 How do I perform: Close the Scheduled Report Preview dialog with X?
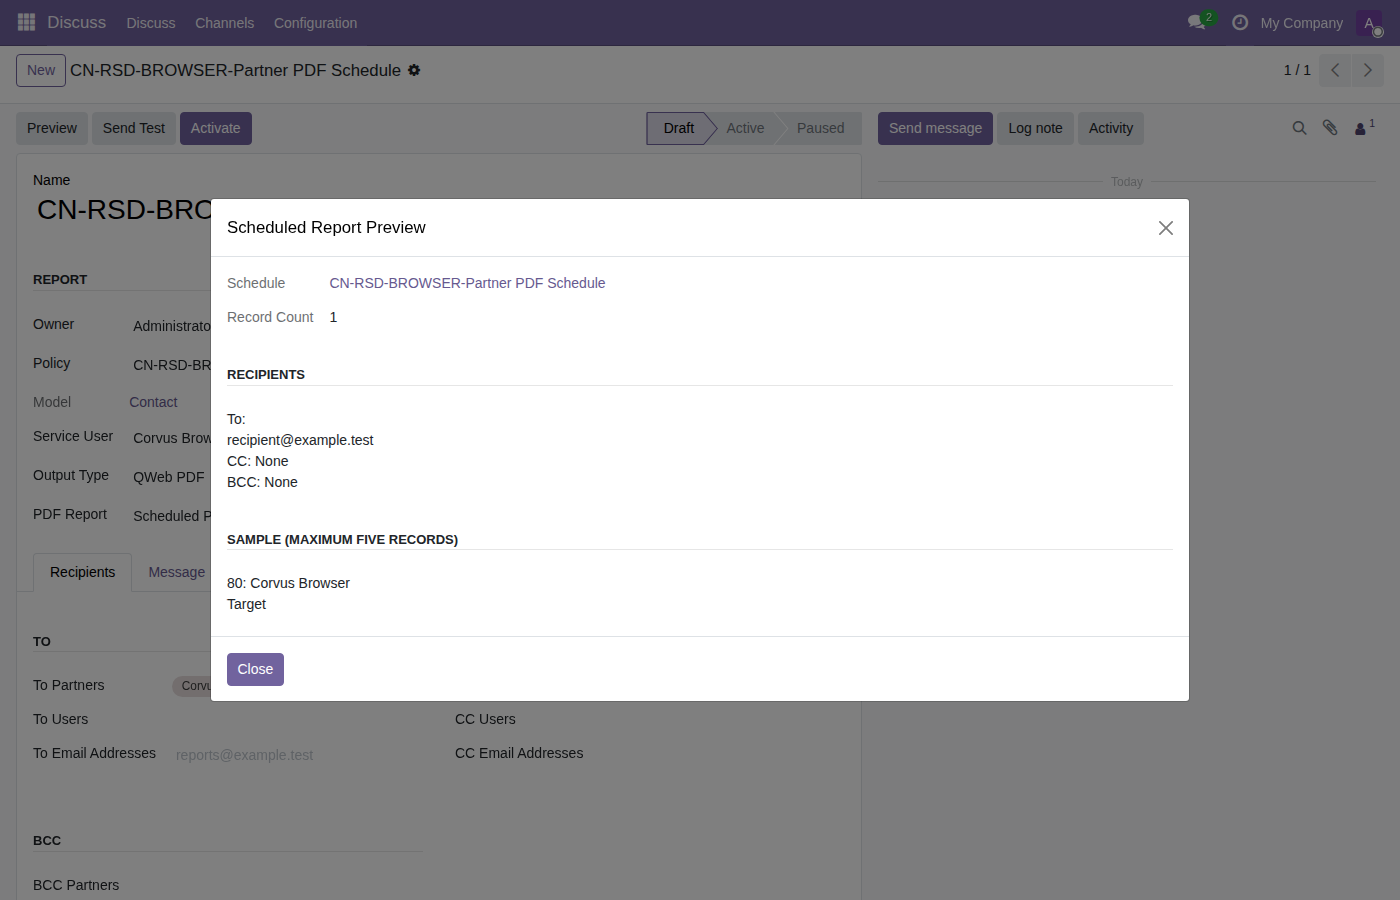(x=1166, y=228)
